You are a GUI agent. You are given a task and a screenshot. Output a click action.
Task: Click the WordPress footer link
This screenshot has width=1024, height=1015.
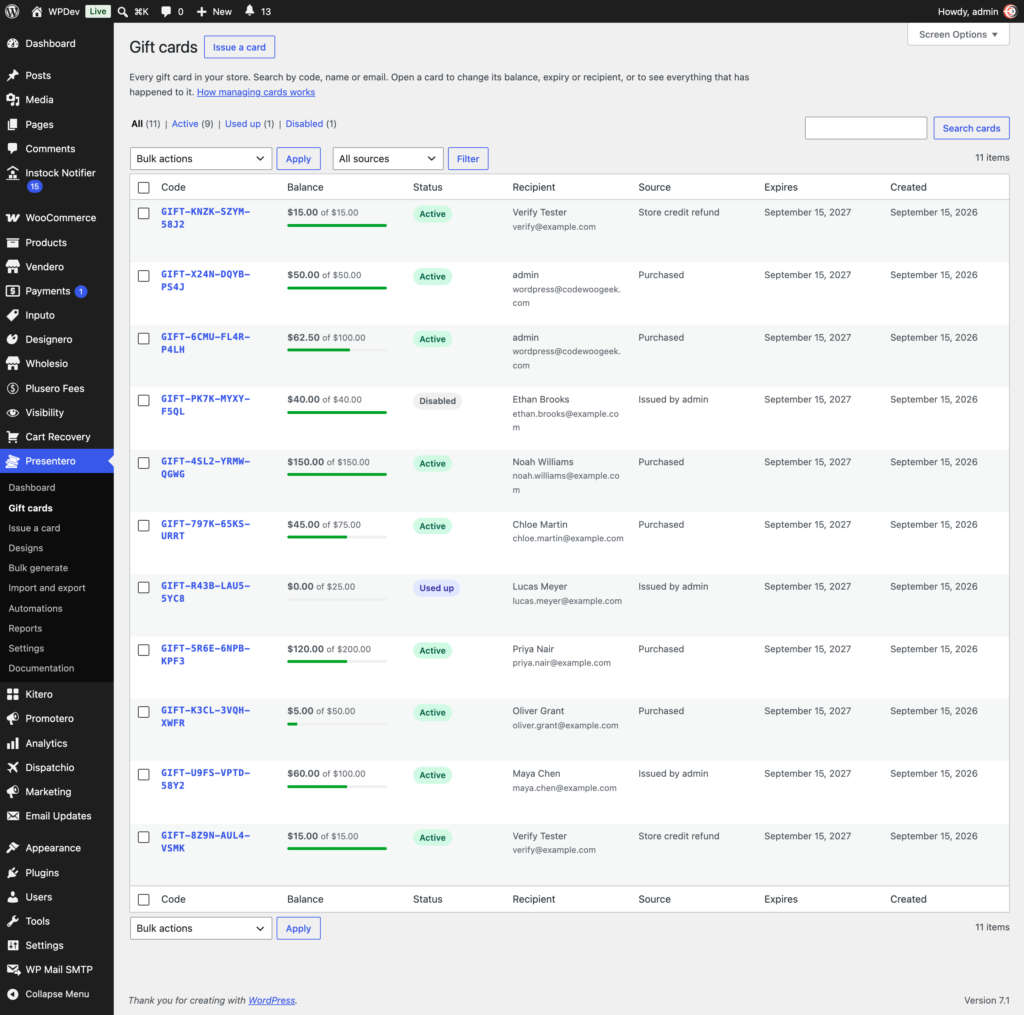(272, 1001)
